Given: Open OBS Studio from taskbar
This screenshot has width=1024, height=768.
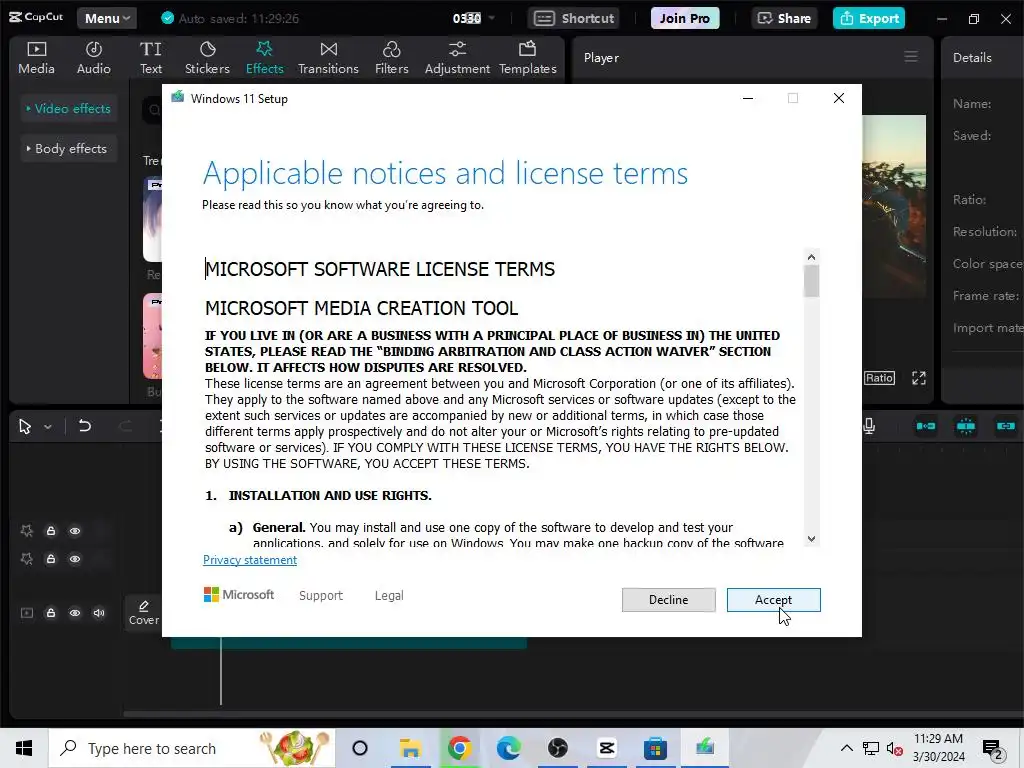Looking at the screenshot, I should coord(557,748).
